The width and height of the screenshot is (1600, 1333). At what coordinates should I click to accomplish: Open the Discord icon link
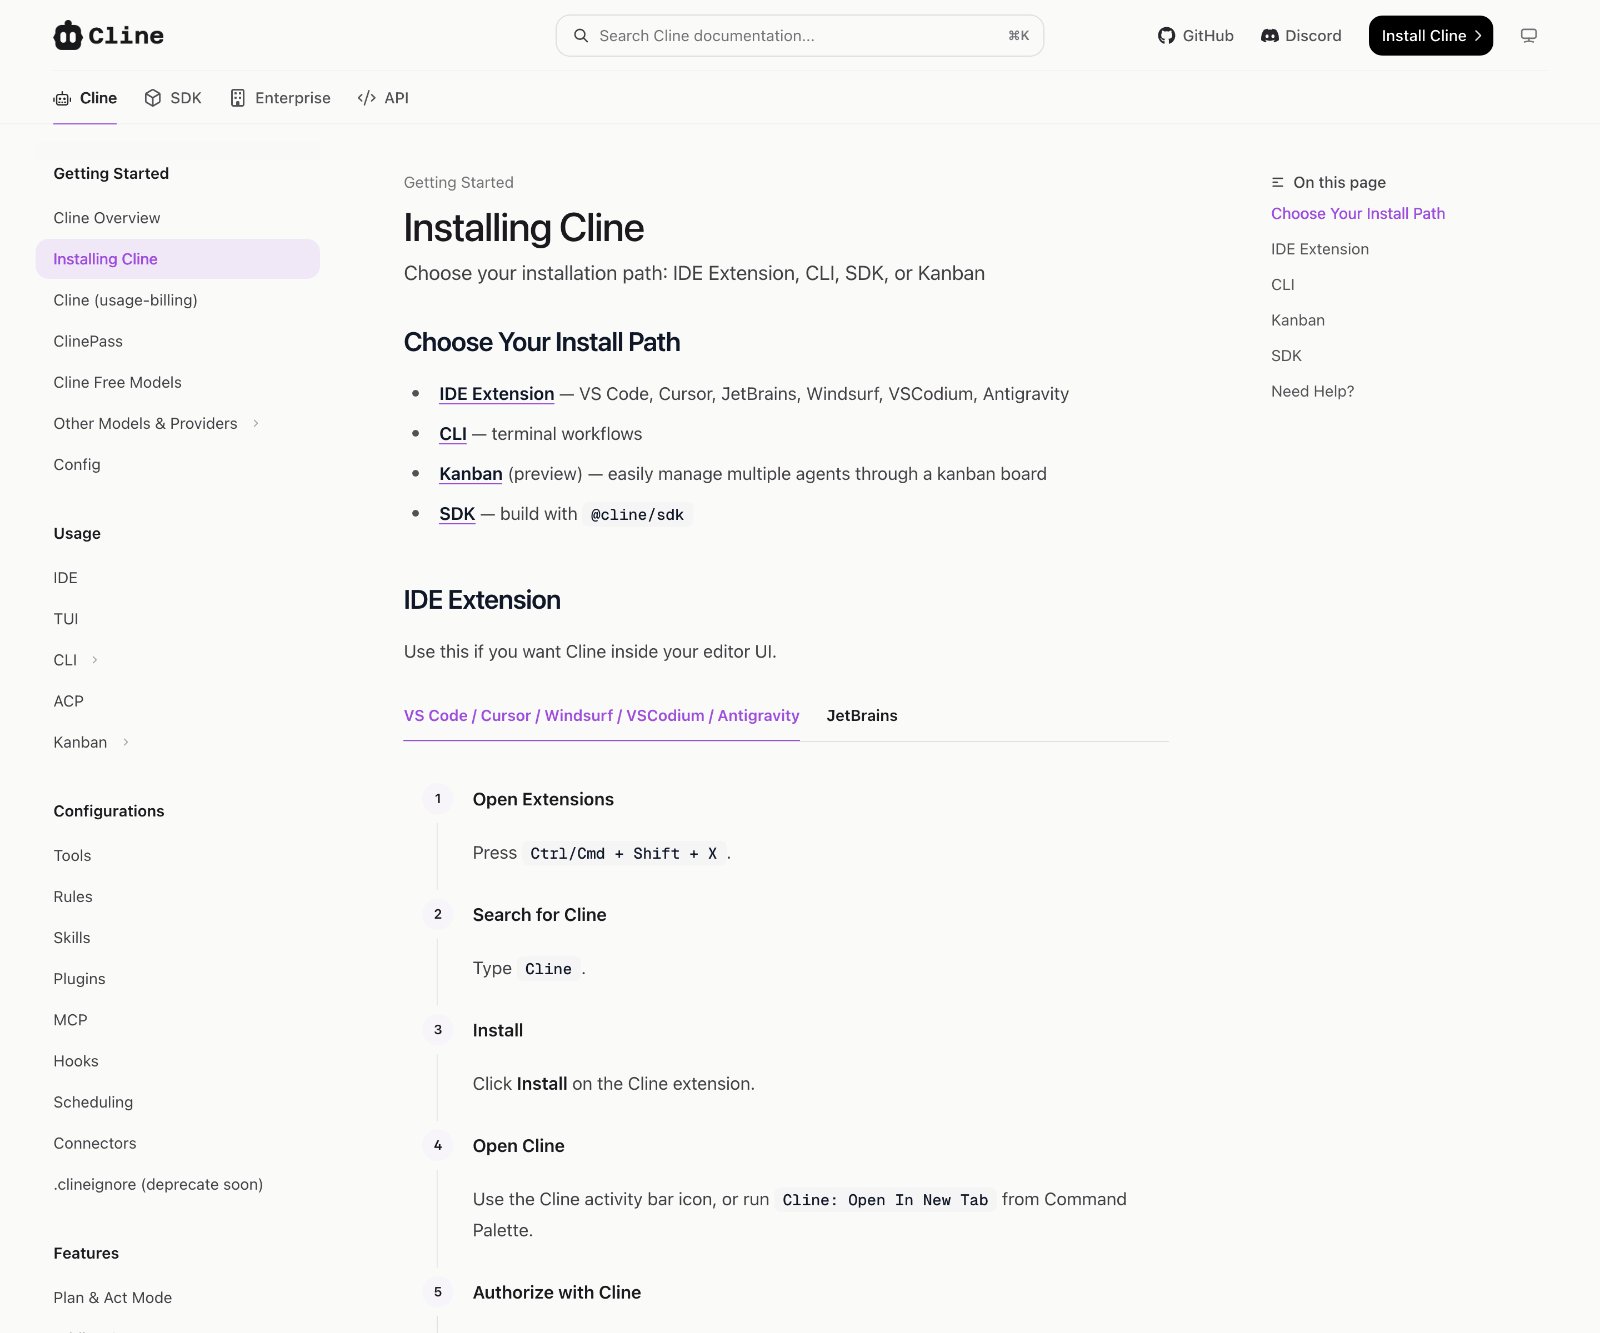coord(1270,36)
